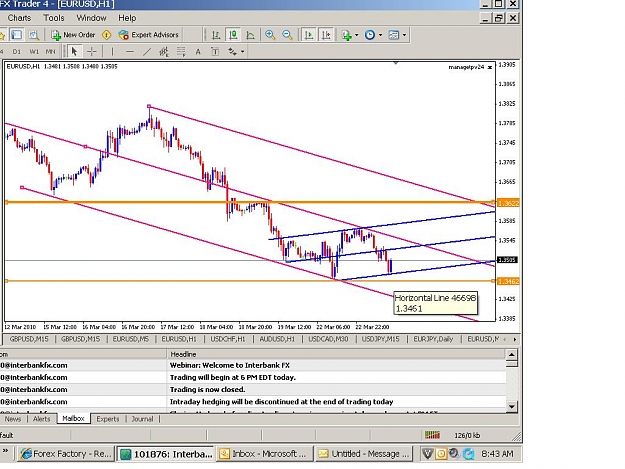Select the orange 1.3462 horizontal line label
Screen dimensions: 625x469
[509, 281]
